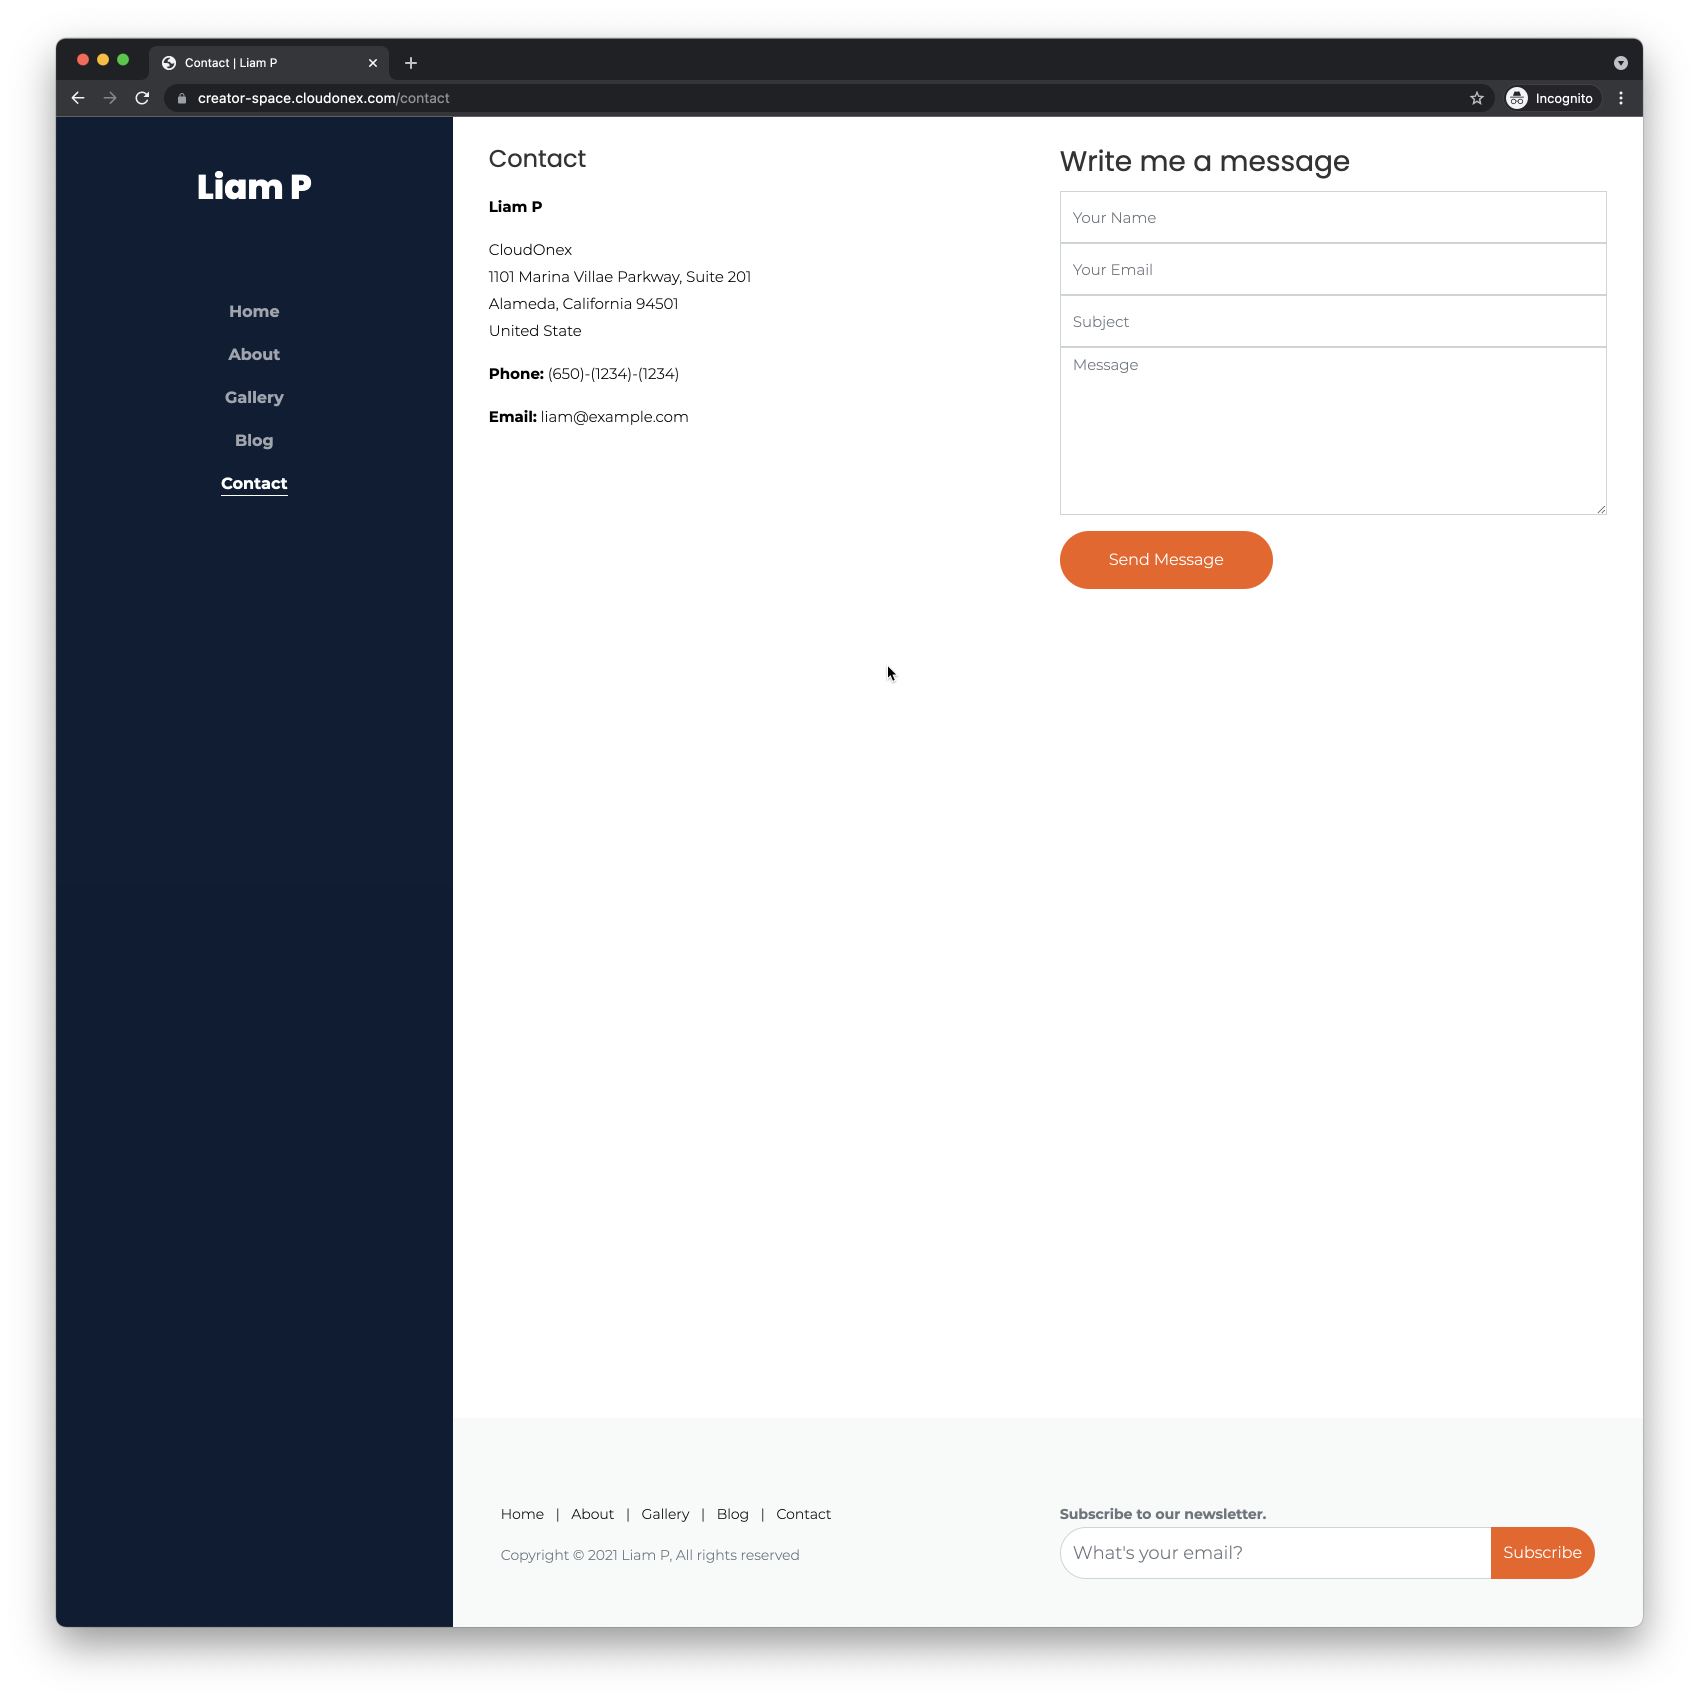Screen dimensions: 1699x1701
Task: Click the Subscribe button
Action: (x=1542, y=1553)
